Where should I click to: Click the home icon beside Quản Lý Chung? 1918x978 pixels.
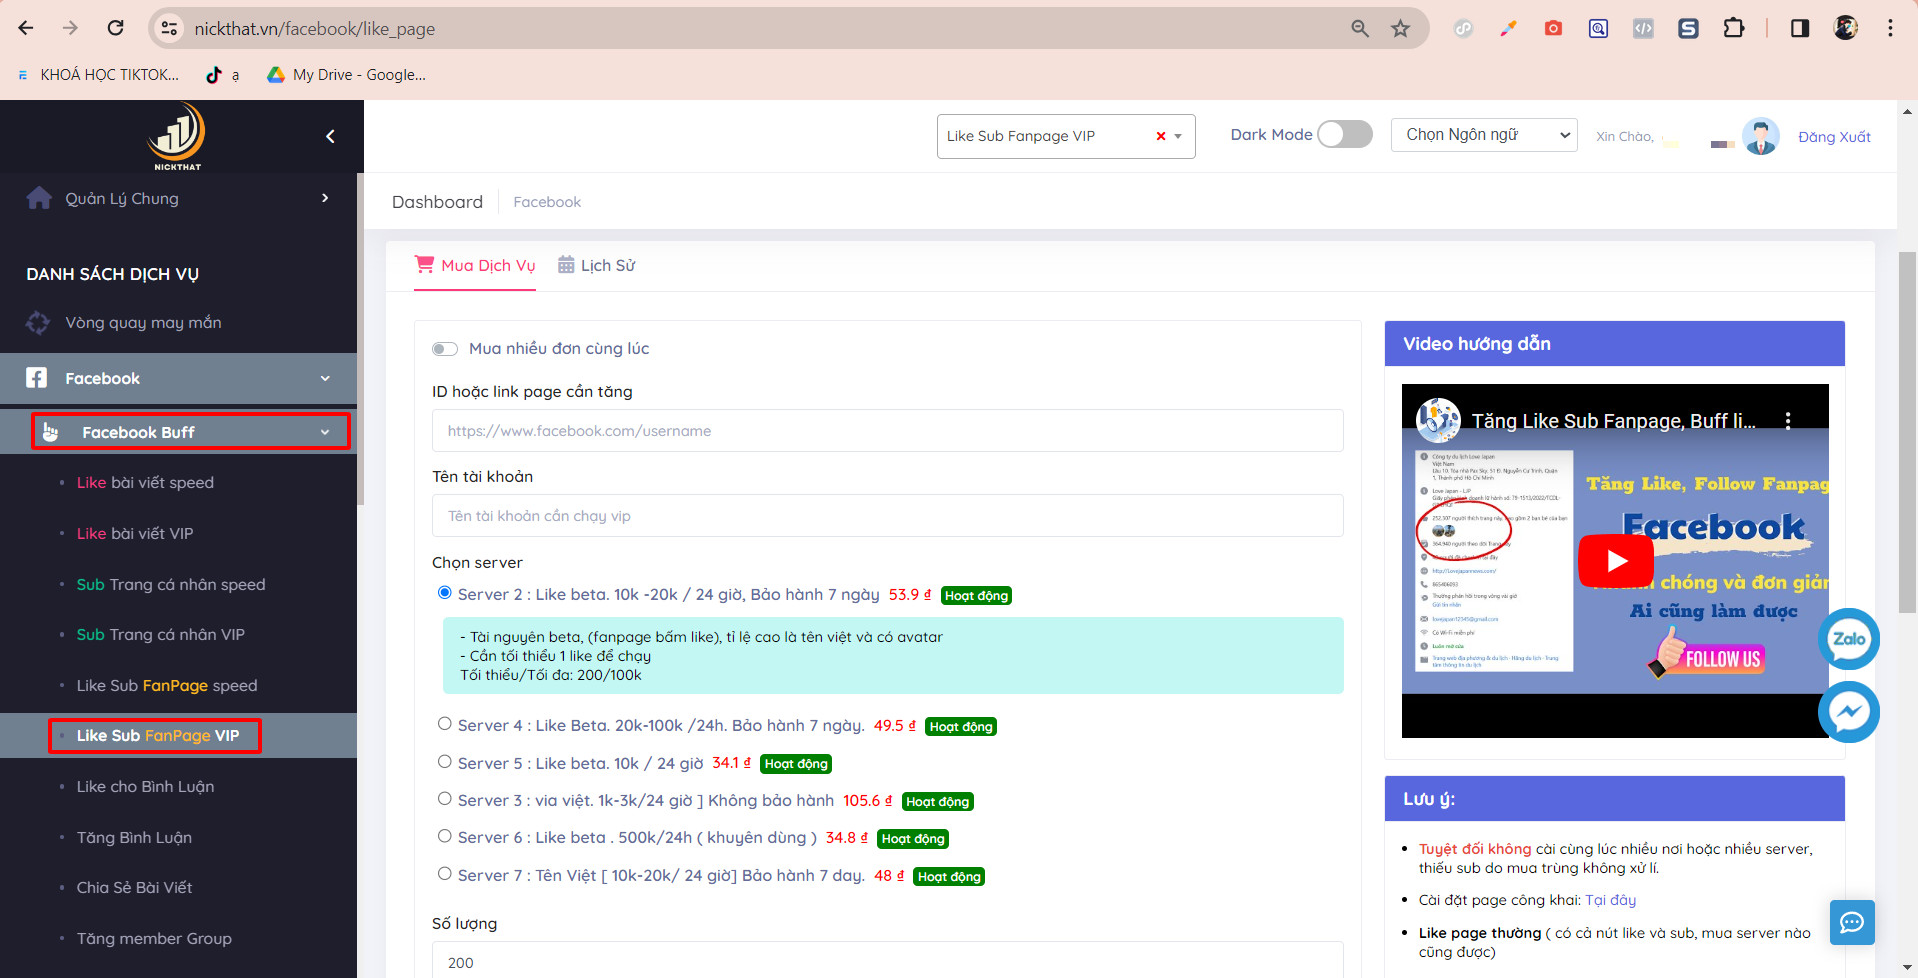pos(39,198)
